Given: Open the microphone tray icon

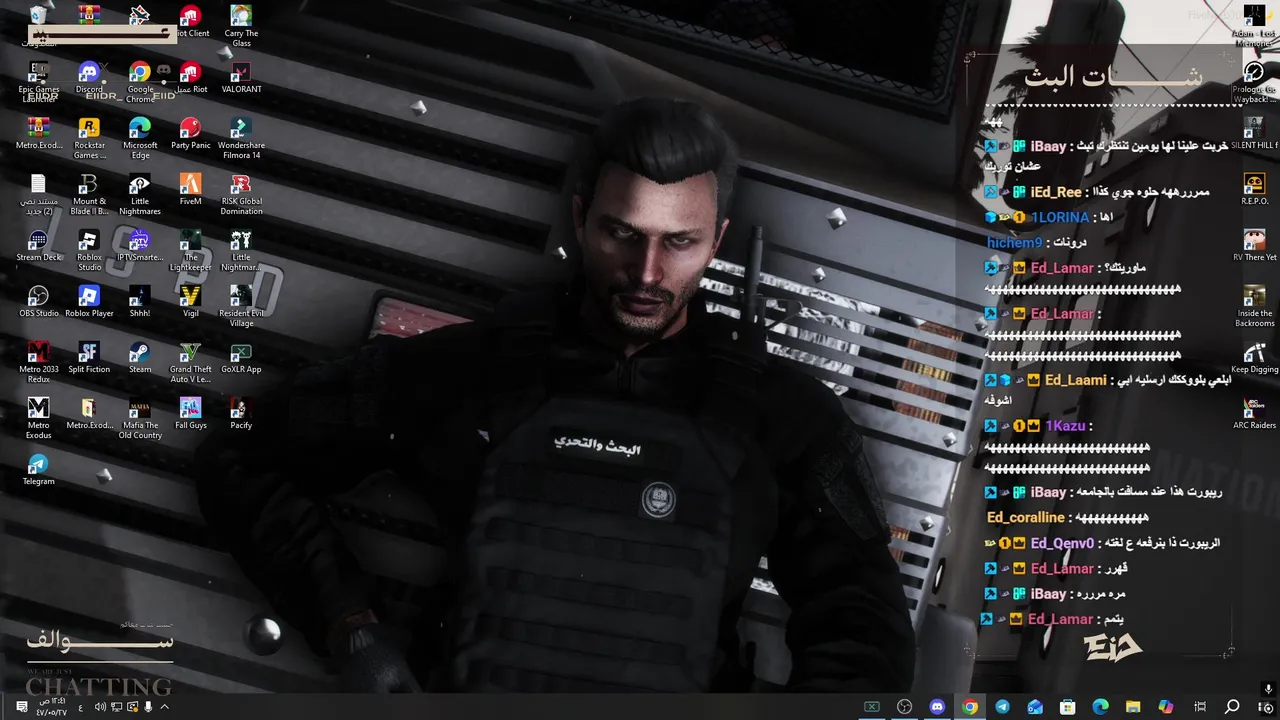Looking at the screenshot, I should point(148,707).
